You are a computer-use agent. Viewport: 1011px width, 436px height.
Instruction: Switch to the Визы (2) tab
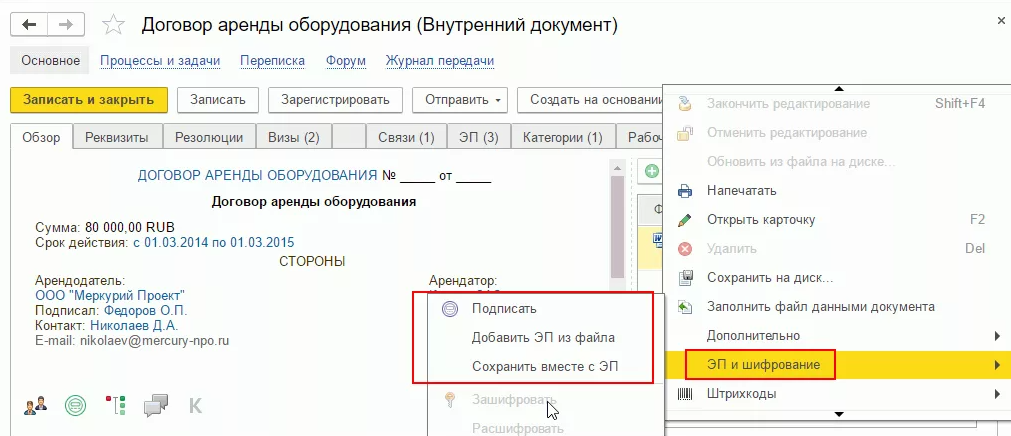(292, 137)
